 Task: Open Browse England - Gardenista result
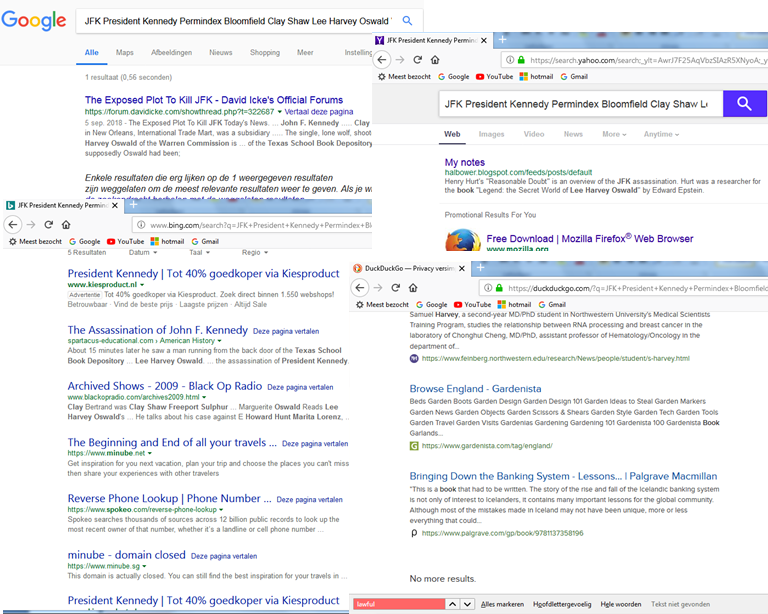tap(475, 389)
